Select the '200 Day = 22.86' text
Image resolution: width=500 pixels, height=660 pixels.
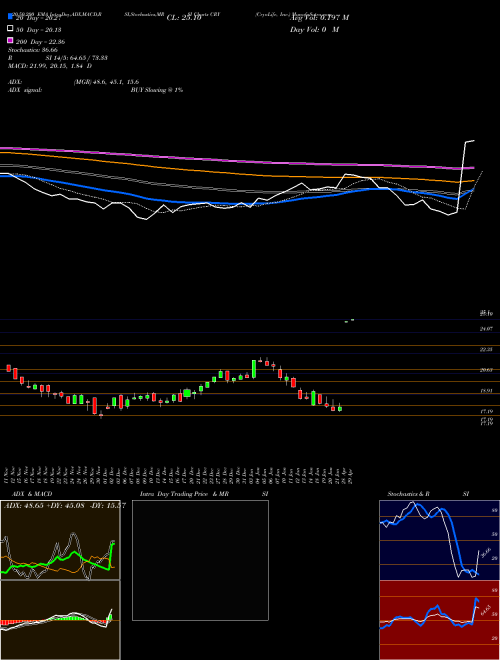point(40,42)
